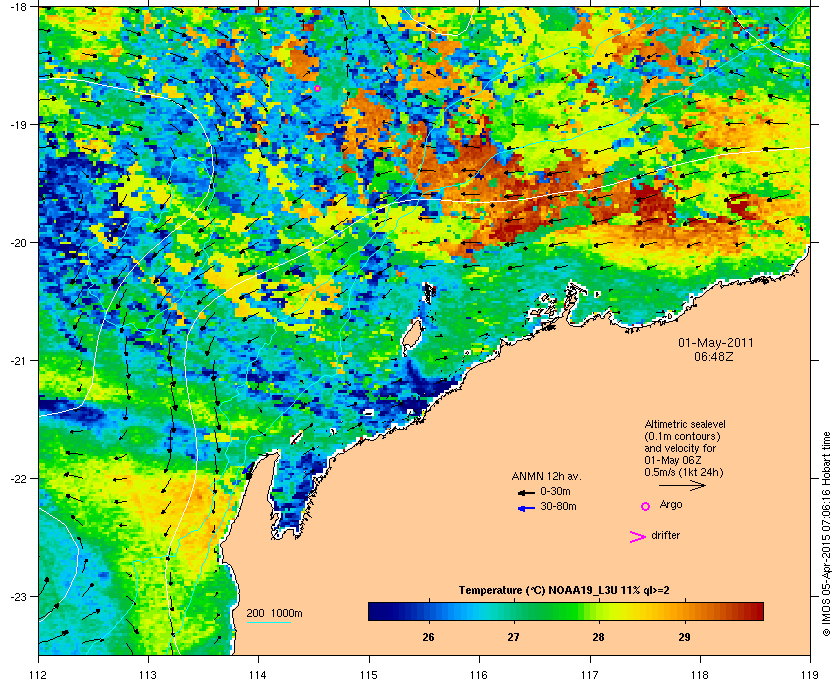The width and height of the screenshot is (840, 680).
Task: Click the 0.5m/s velocity scale arrow
Action: coord(682,485)
